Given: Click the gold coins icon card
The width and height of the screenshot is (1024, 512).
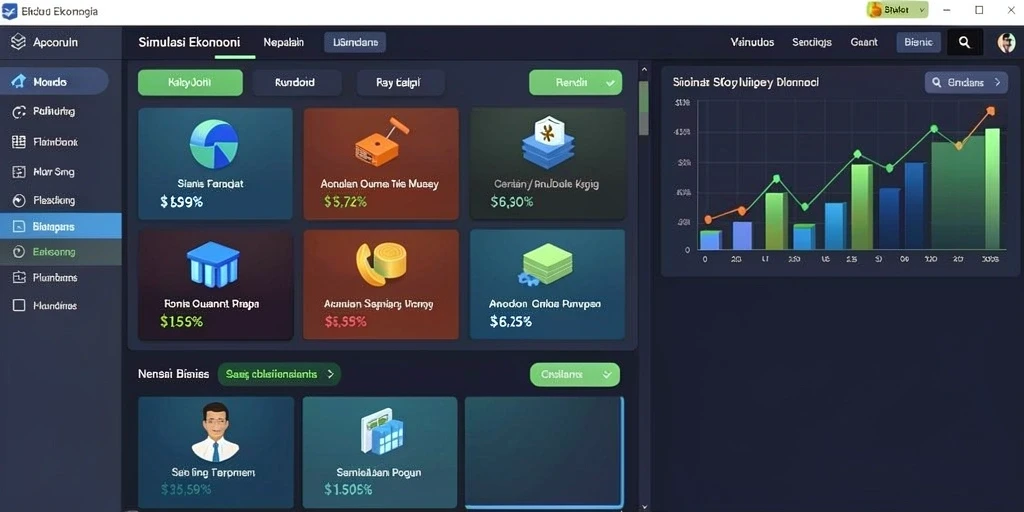Looking at the screenshot, I should pyautogui.click(x=381, y=284).
